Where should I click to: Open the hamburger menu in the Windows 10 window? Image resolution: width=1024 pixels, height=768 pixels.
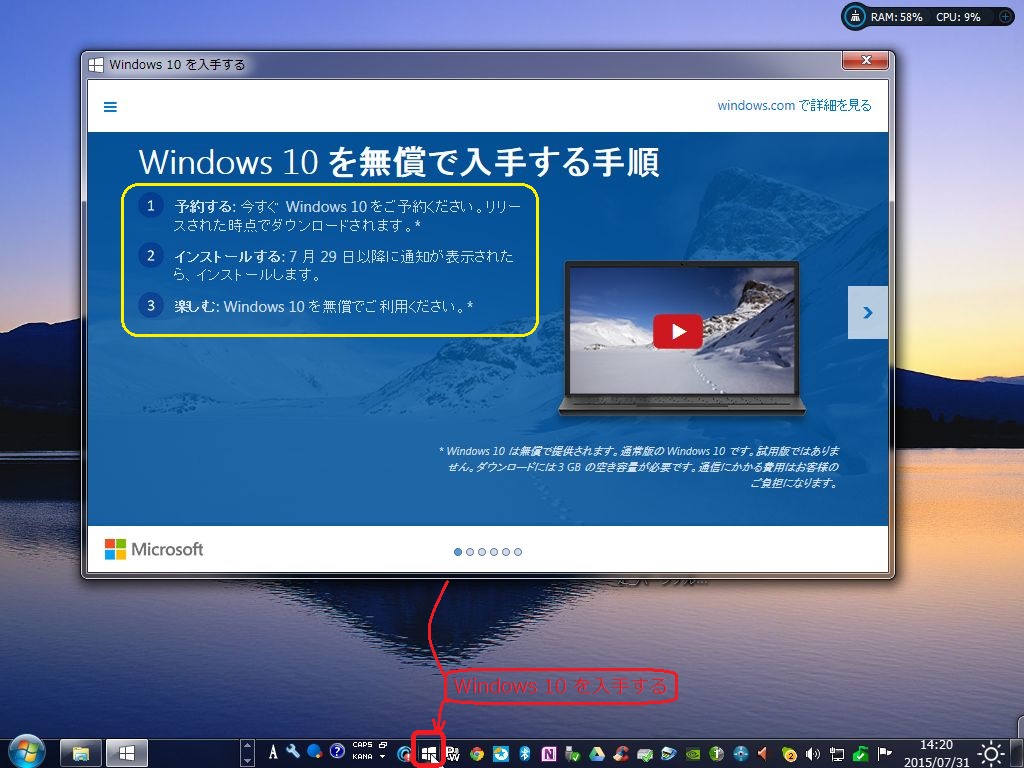coord(110,106)
